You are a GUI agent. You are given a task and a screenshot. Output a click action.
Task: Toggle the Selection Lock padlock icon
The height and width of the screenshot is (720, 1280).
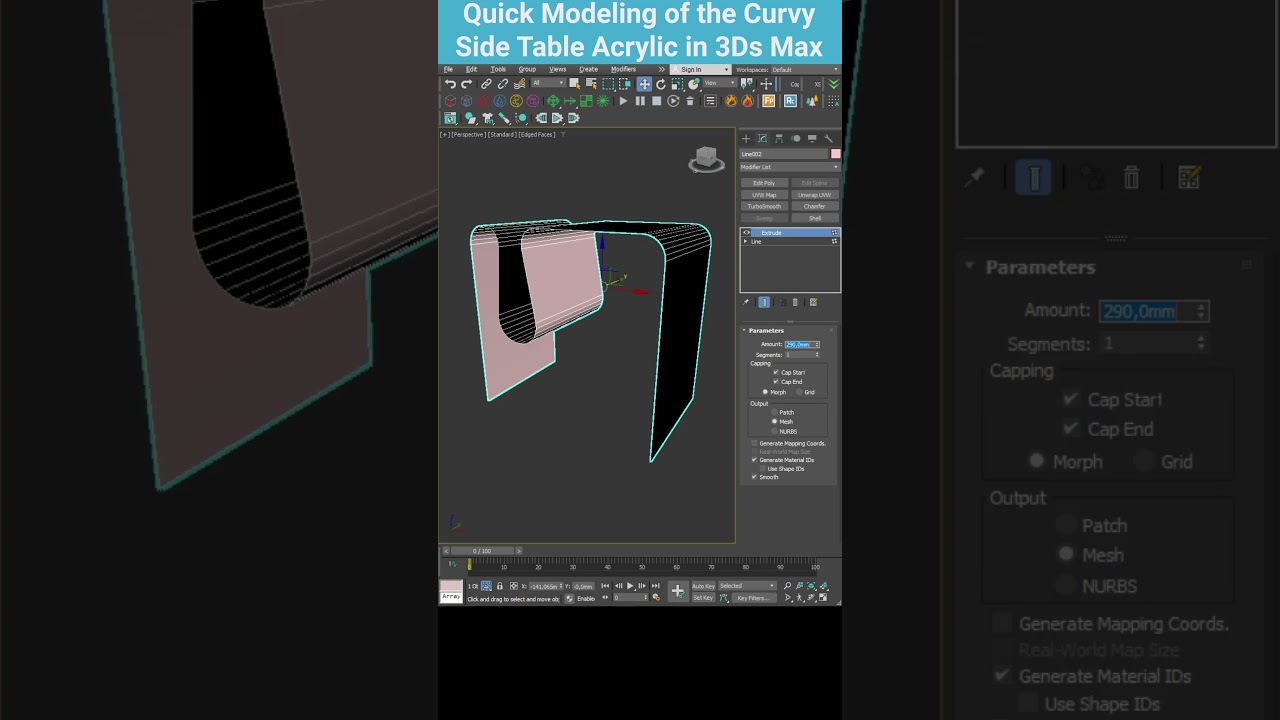(500, 586)
